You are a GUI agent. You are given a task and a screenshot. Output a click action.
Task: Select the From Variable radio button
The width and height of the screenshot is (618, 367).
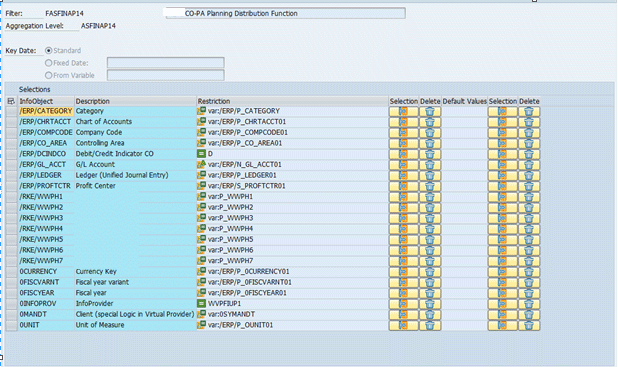point(48,75)
